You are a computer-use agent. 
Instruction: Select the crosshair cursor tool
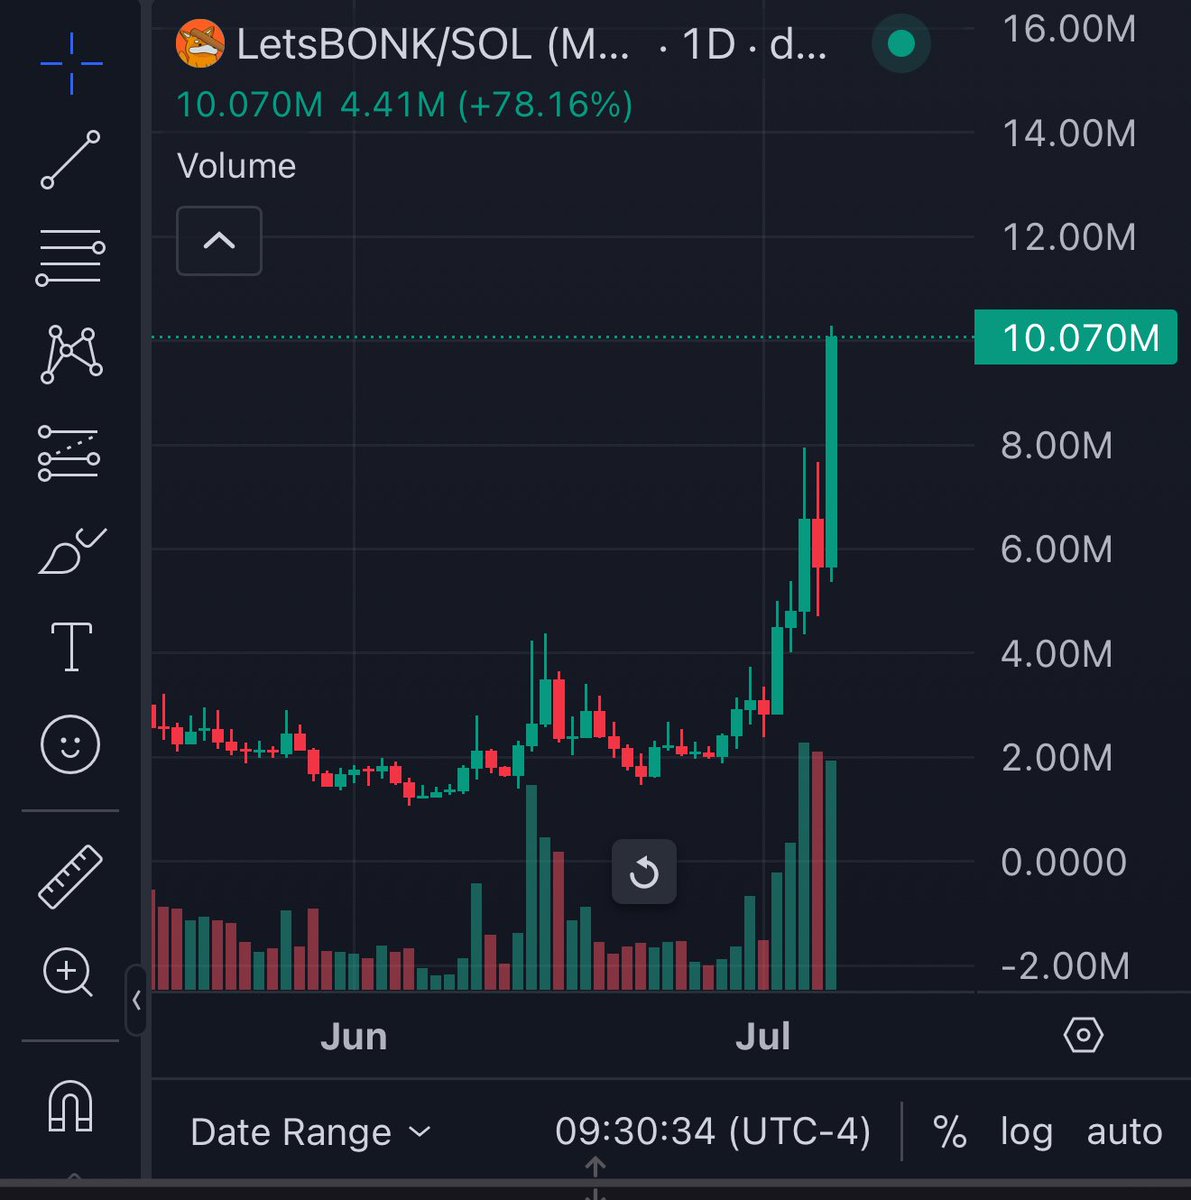[71, 63]
